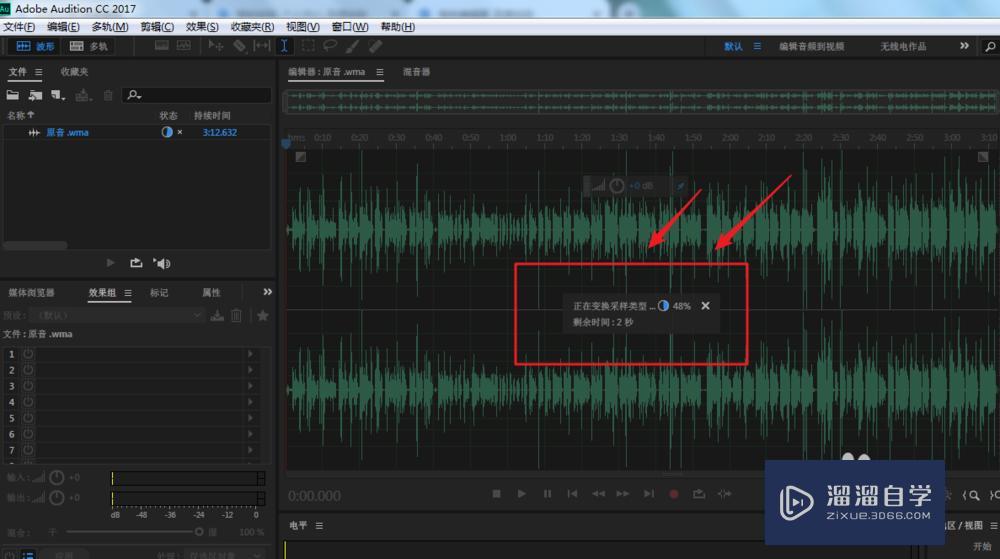Switch to the 混音器 tab
The image size is (1000, 559).
[x=416, y=72]
